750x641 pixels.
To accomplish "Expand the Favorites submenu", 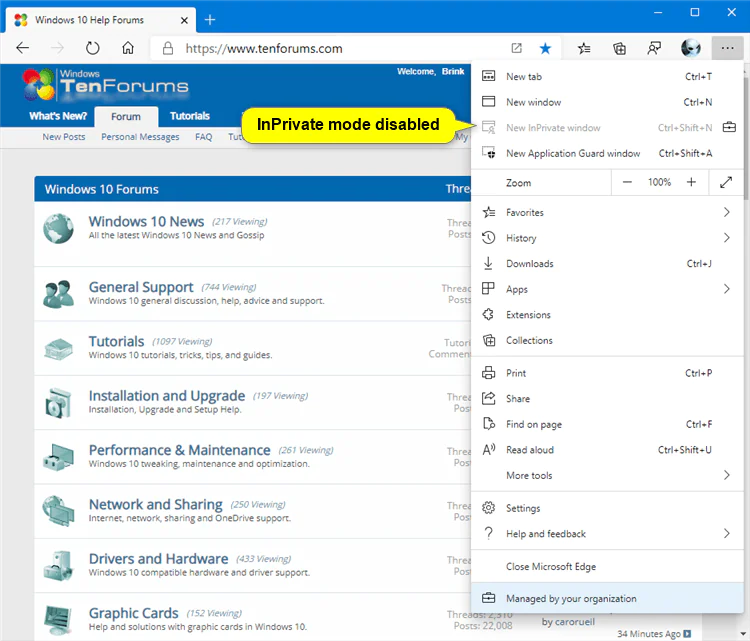I will pyautogui.click(x=727, y=212).
